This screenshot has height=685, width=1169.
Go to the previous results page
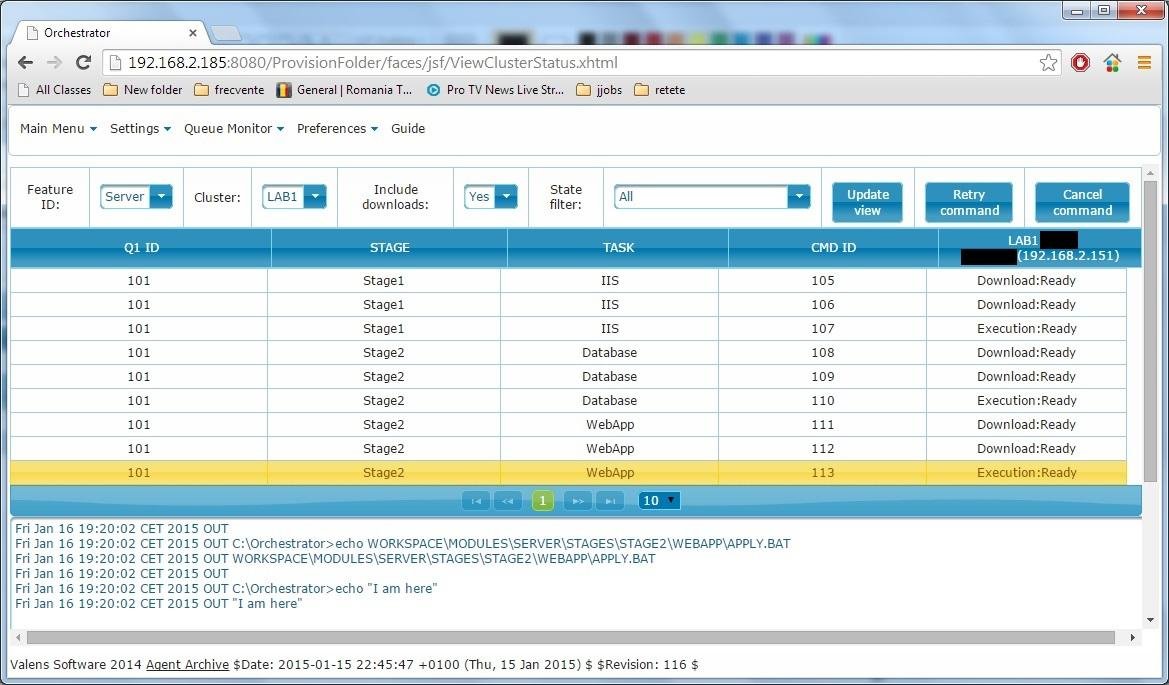point(509,500)
